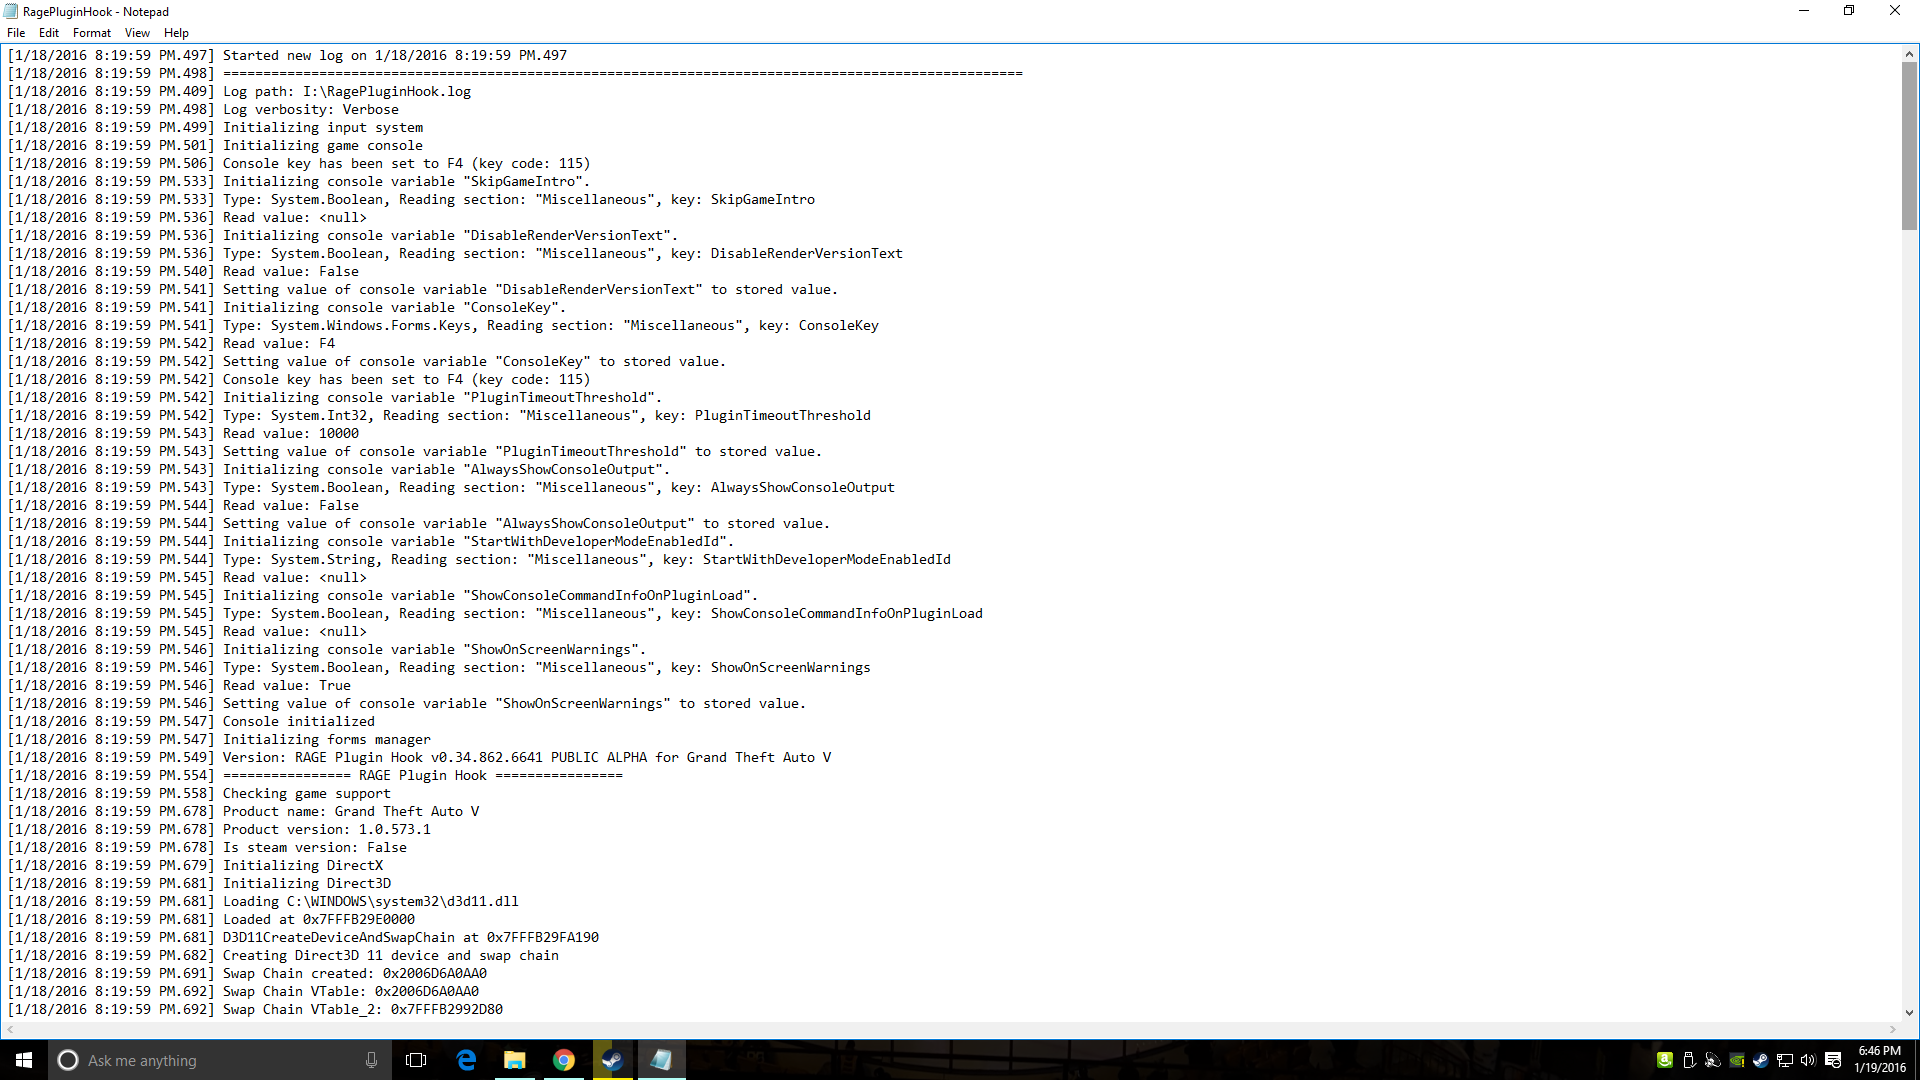This screenshot has width=1920, height=1080.
Task: Open the Format menu
Action: click(92, 33)
